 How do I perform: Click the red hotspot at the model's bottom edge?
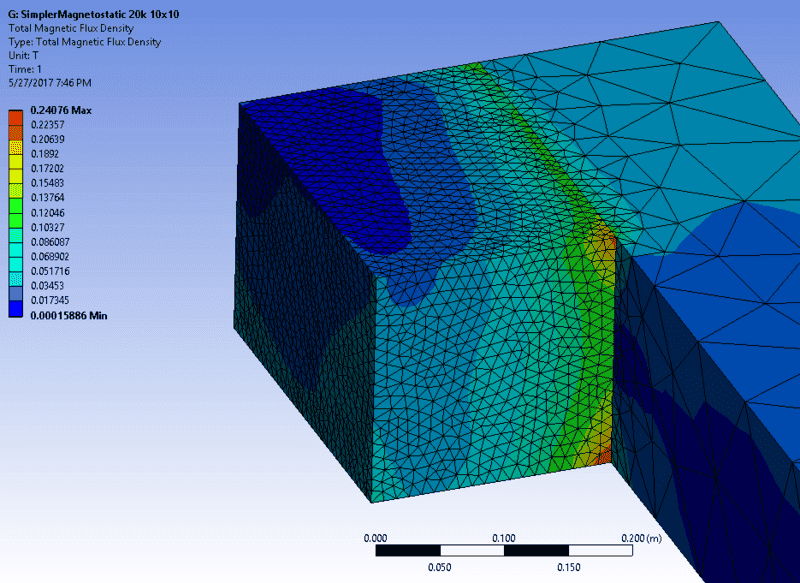tap(603, 455)
